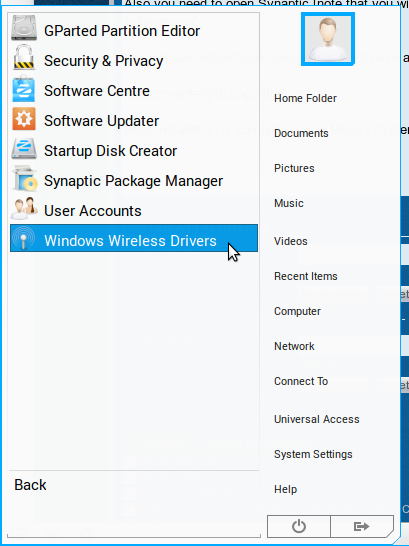Click the power shutdown button
This screenshot has width=409, height=546.
coord(299,526)
